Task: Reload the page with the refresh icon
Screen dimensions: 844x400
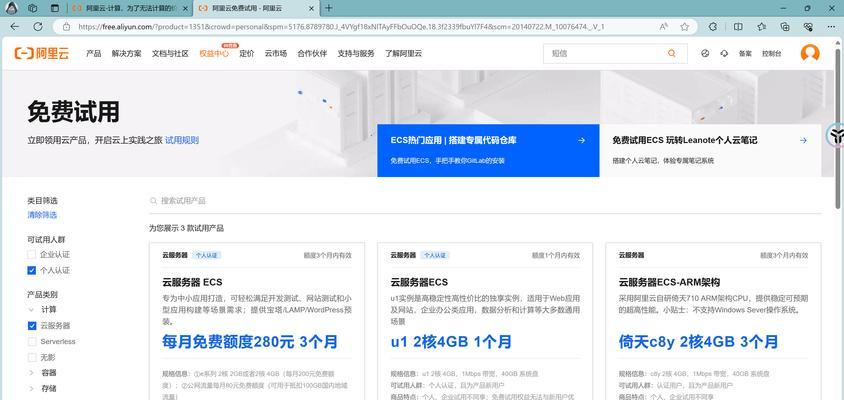Action: [x=38, y=26]
